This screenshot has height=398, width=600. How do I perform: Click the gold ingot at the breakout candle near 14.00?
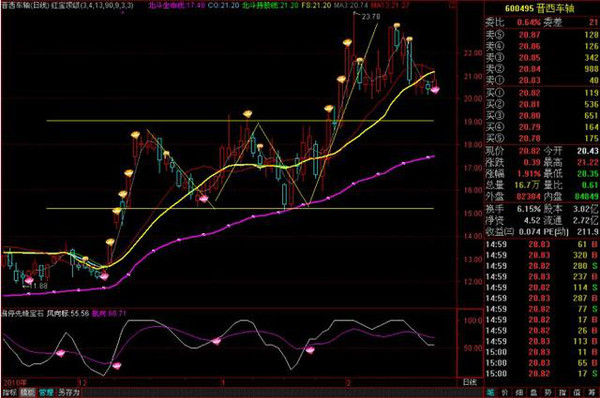coord(110,242)
